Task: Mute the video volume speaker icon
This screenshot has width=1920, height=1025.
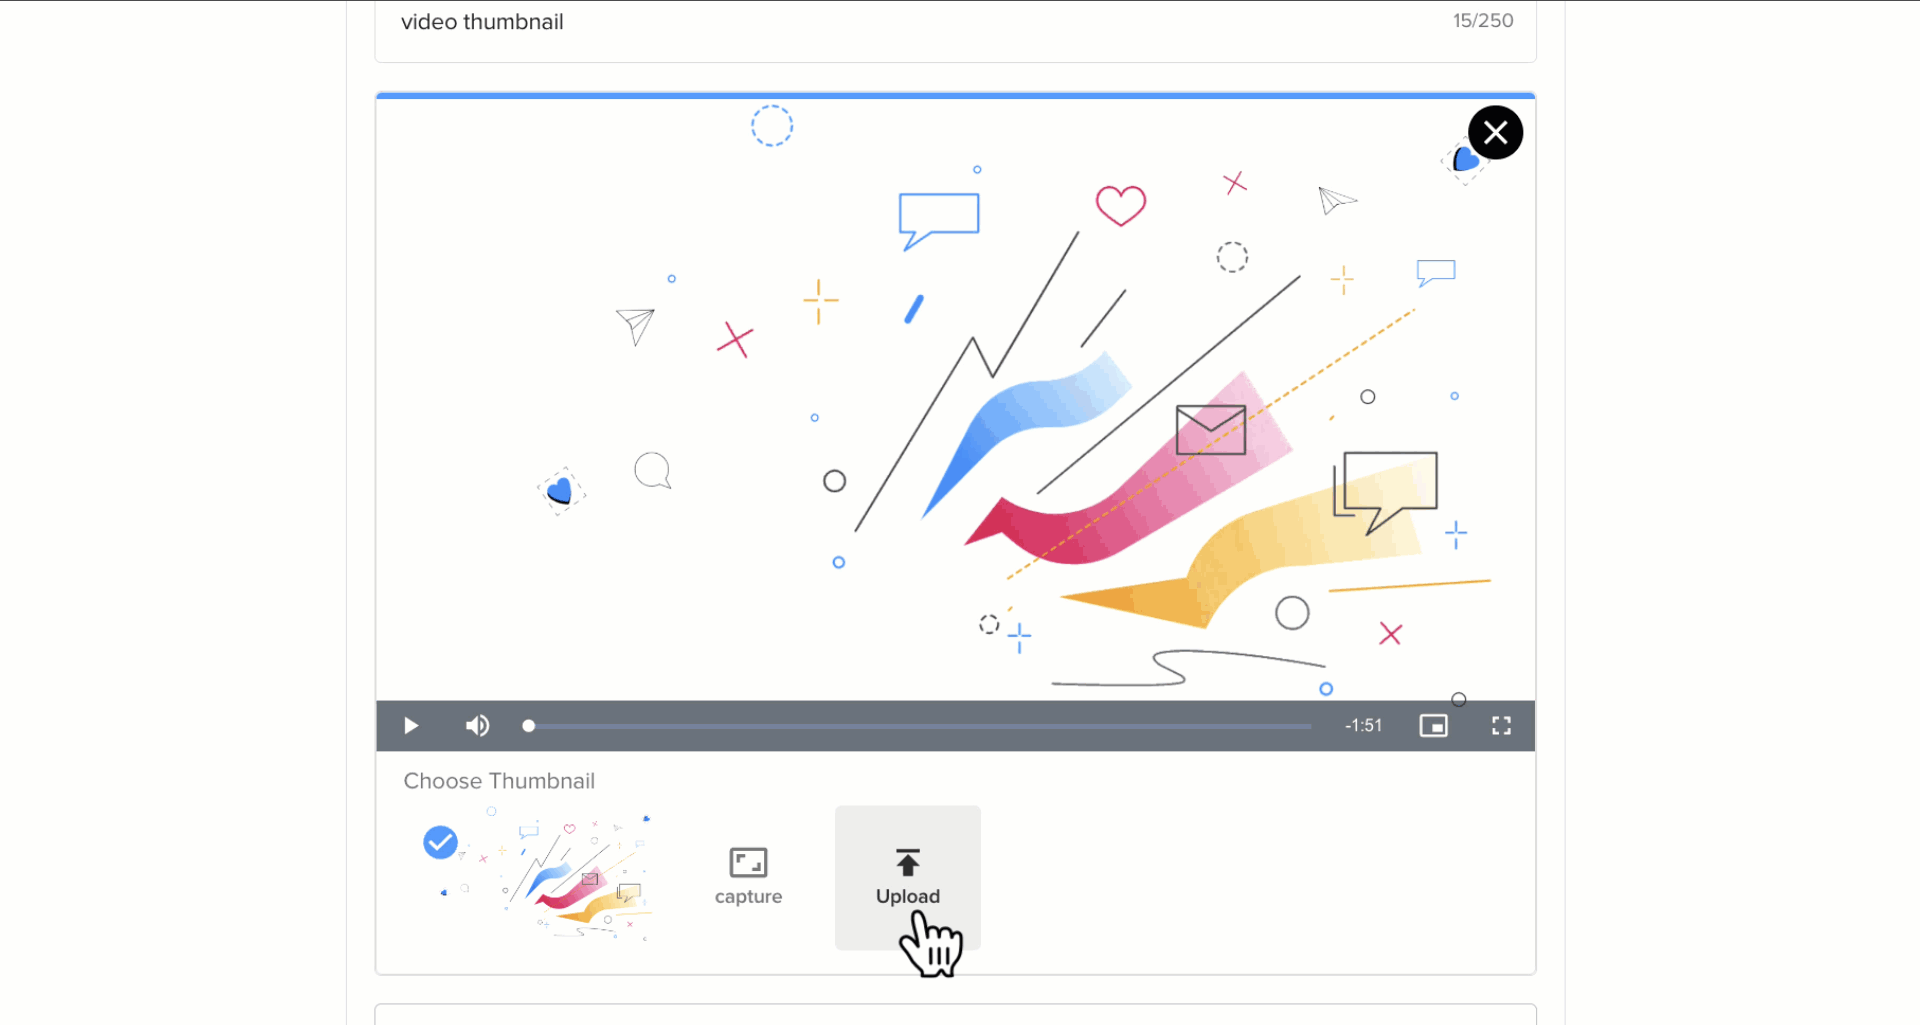Action: click(x=477, y=726)
